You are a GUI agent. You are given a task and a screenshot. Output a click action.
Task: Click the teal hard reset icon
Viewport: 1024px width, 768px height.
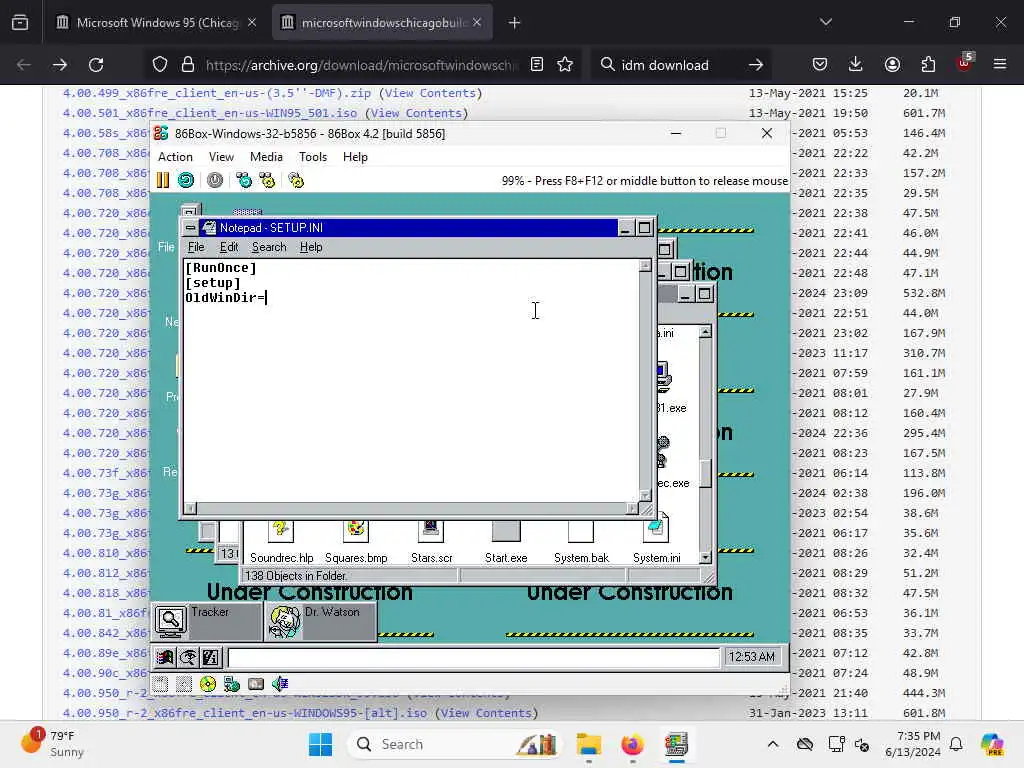(186, 180)
